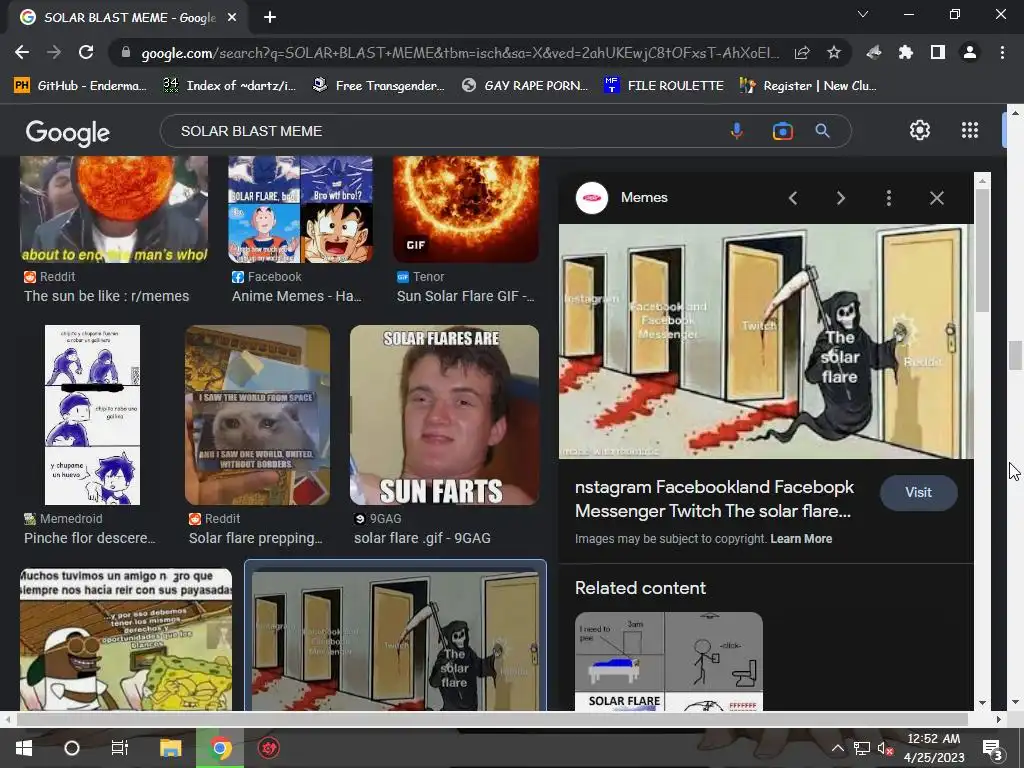The height and width of the screenshot is (768, 1024).
Task: Share this page from the address bar
Action: [x=802, y=52]
